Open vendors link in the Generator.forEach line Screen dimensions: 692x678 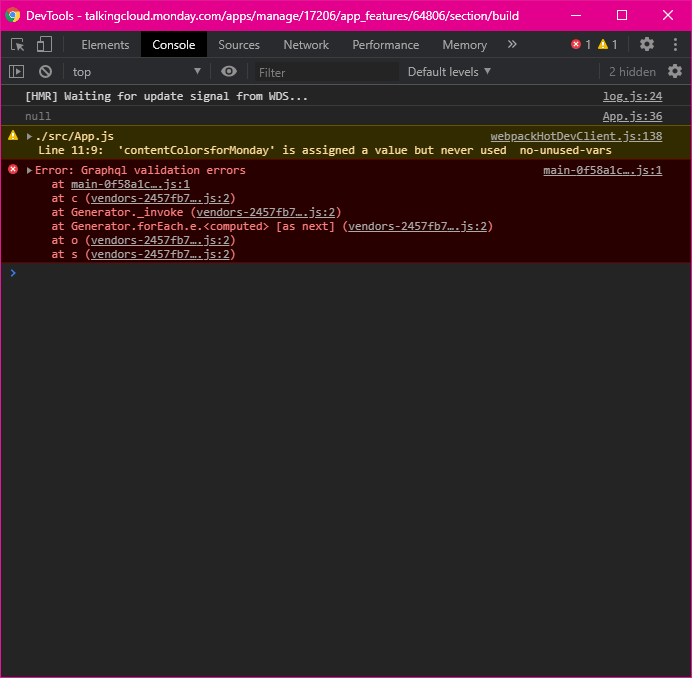coord(417,226)
